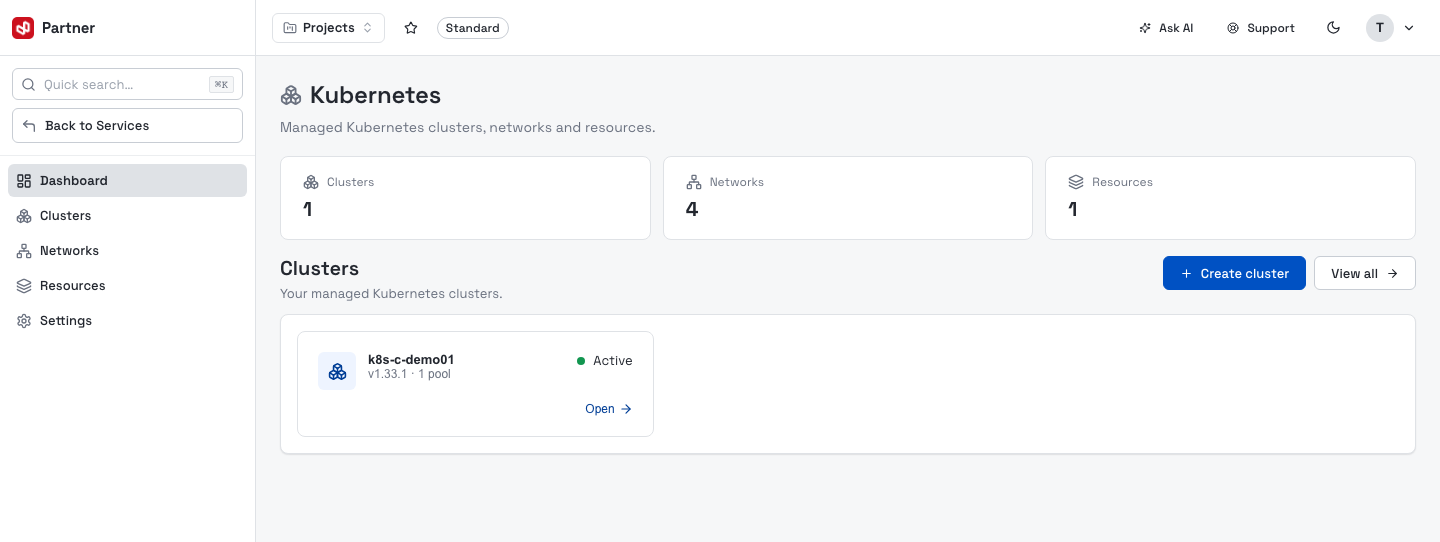Select the k8s-c-demo01 cluster name
The width and height of the screenshot is (1440, 542).
[411, 360]
